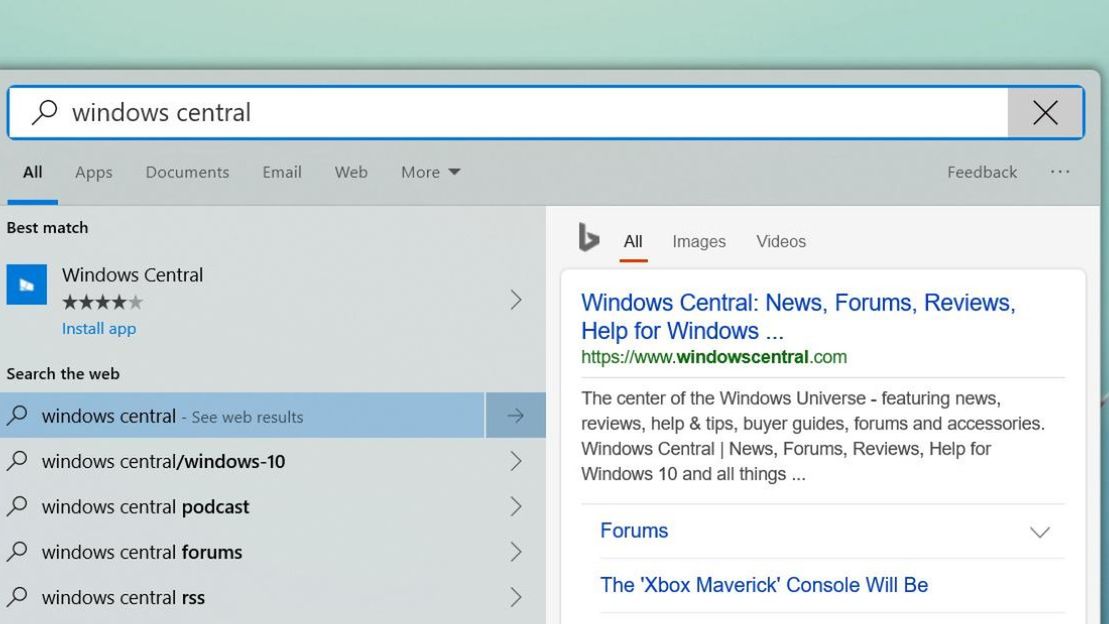Click inside the search input field
The width and height of the screenshot is (1109, 624).
(x=400, y=113)
